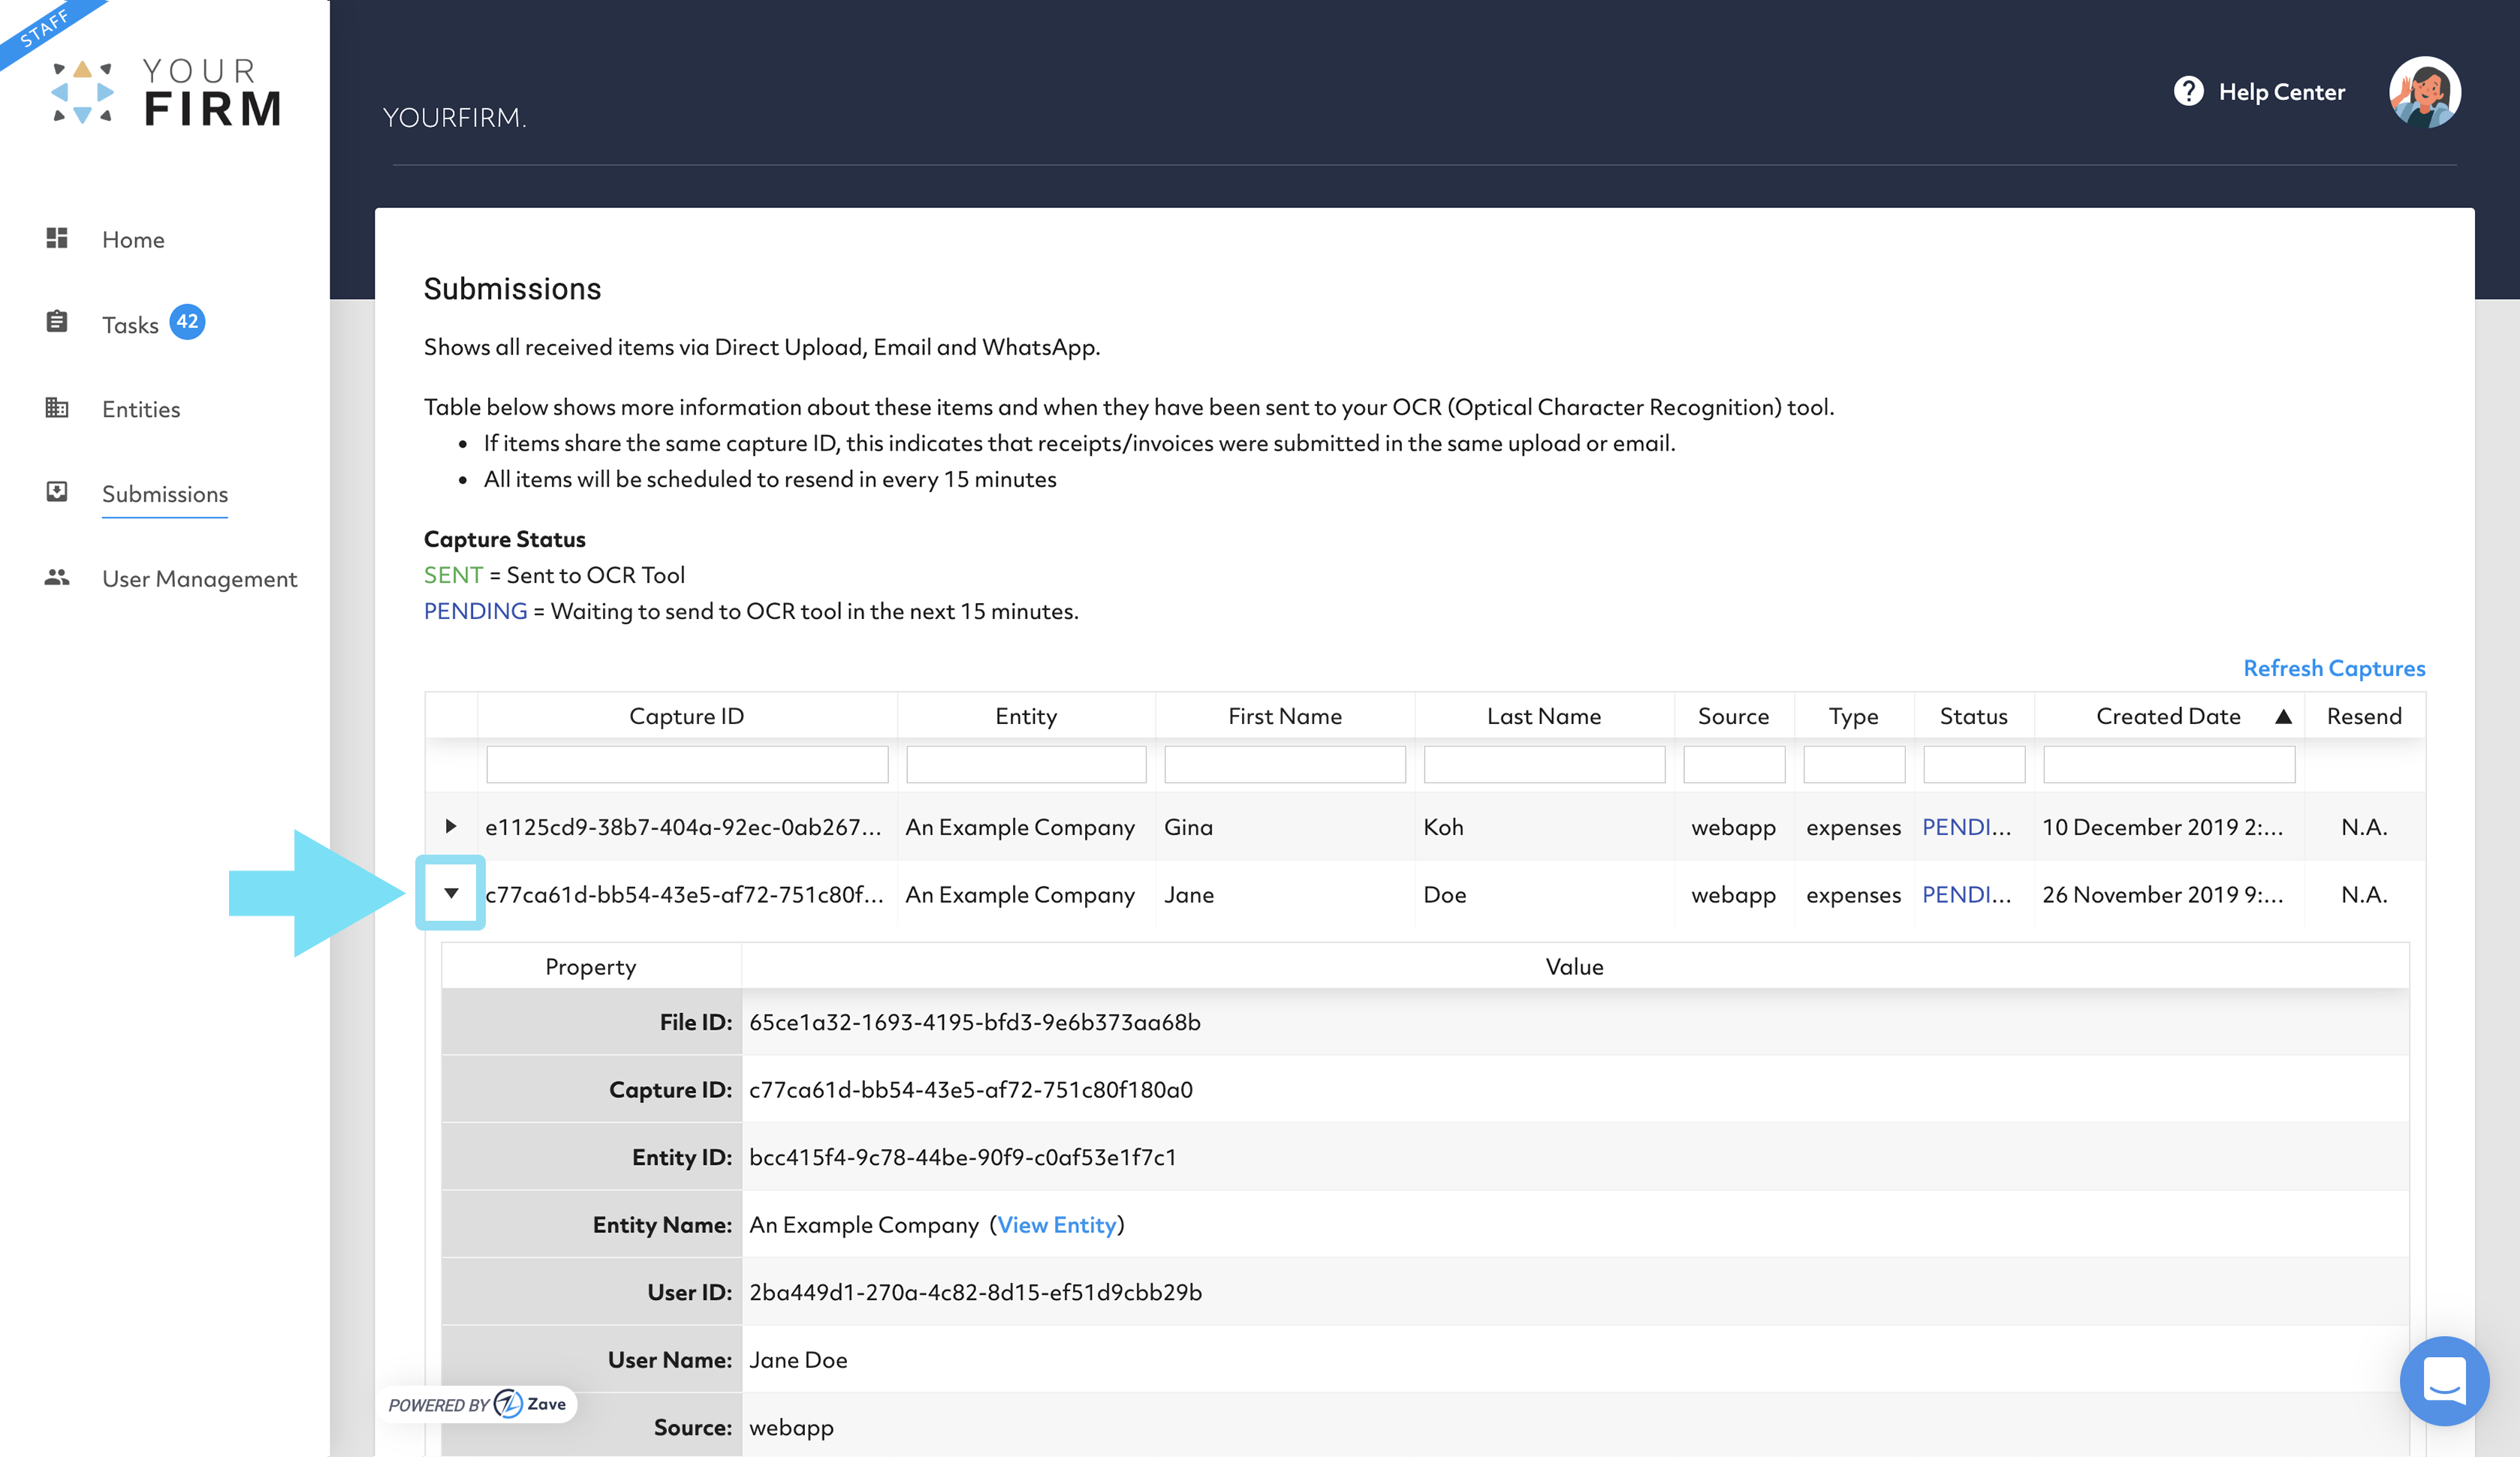Click the Help Center question mark icon
The image size is (2520, 1457).
click(2188, 91)
